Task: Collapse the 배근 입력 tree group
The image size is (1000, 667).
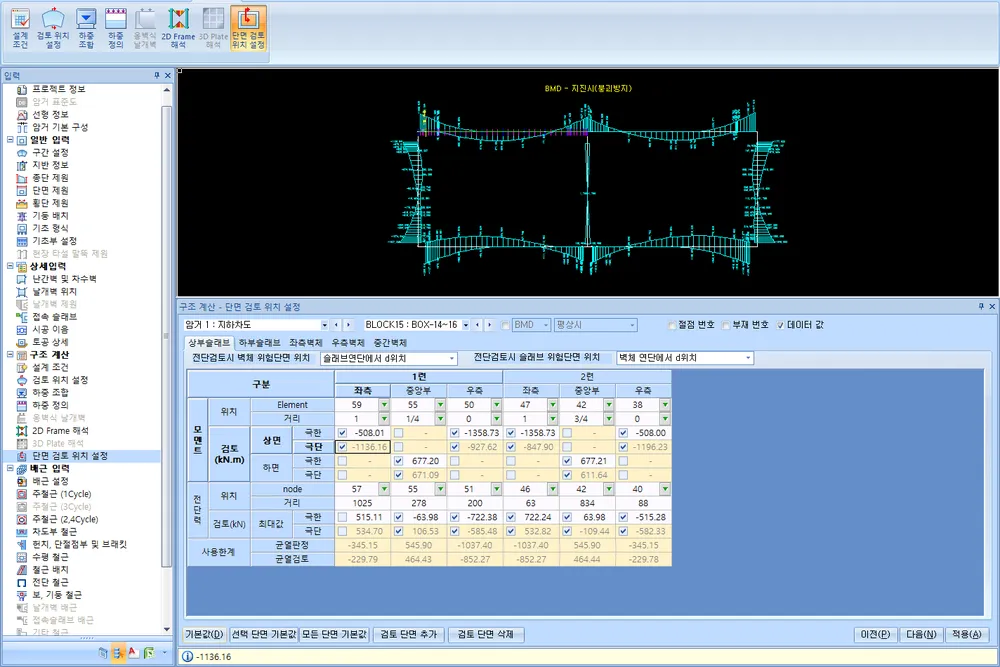Action: (x=10, y=468)
